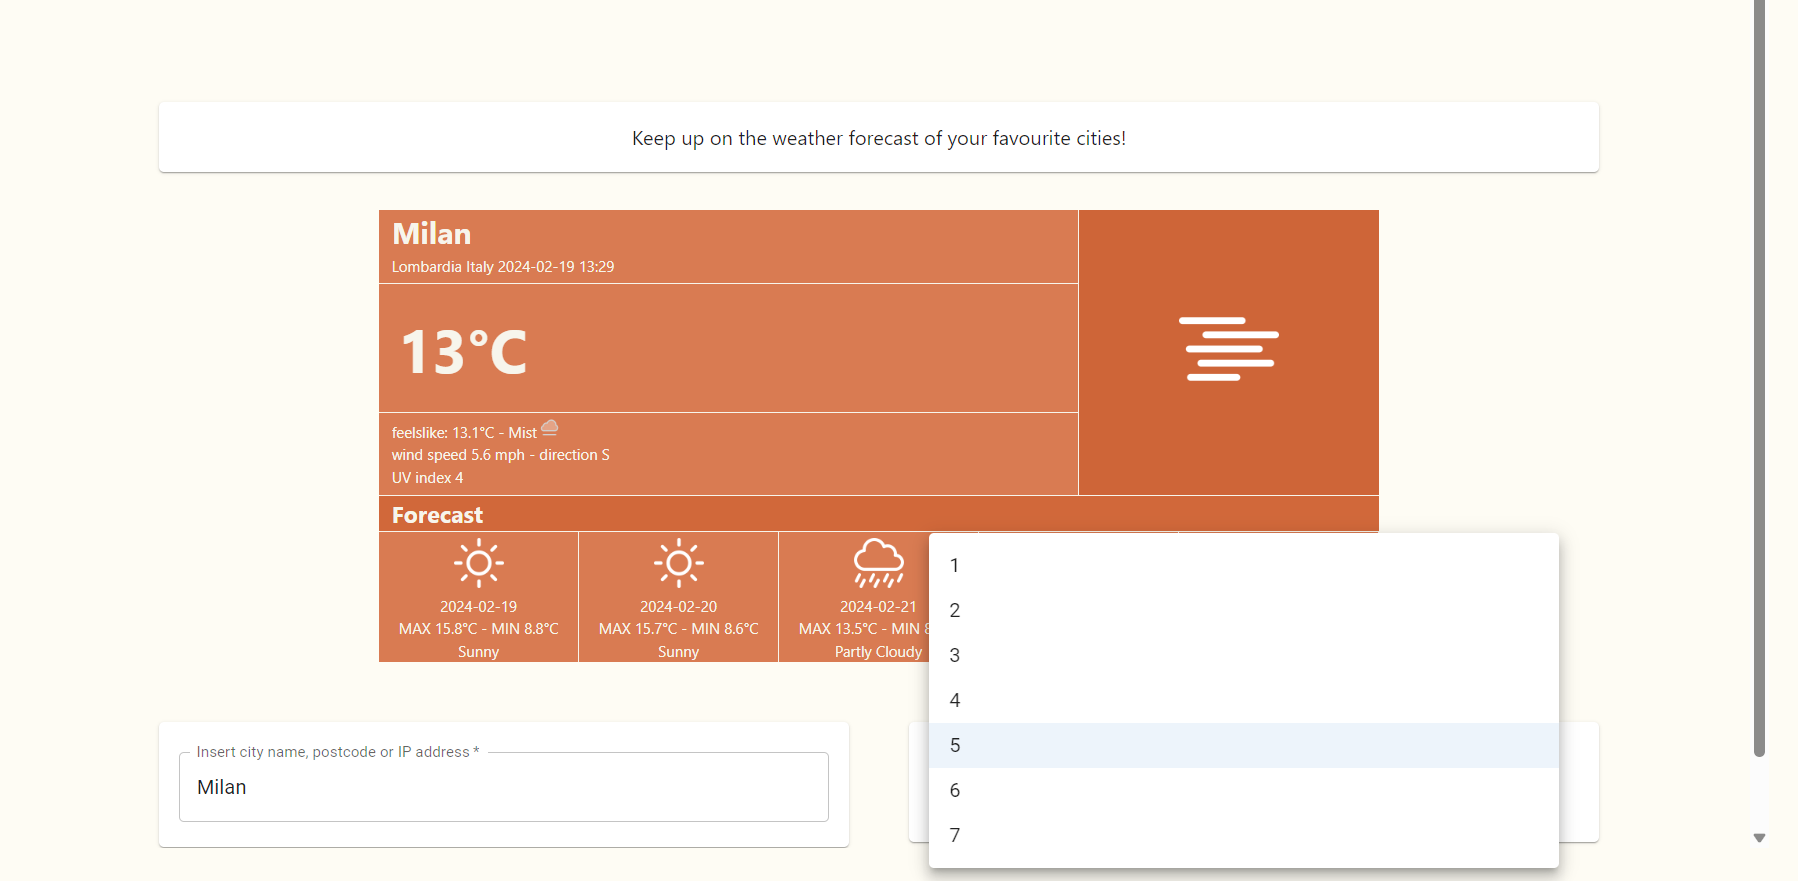Click the Lombardia Italy date text

pos(503,267)
